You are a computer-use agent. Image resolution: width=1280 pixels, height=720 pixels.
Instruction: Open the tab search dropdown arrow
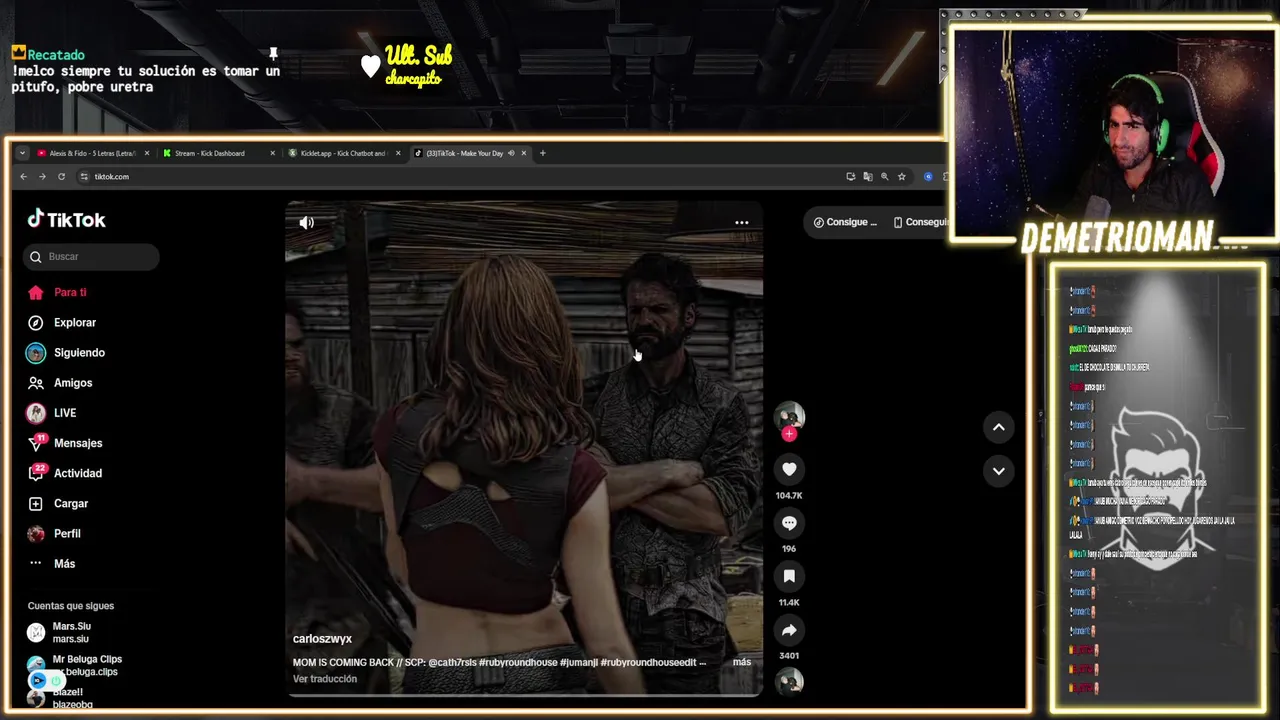22,153
